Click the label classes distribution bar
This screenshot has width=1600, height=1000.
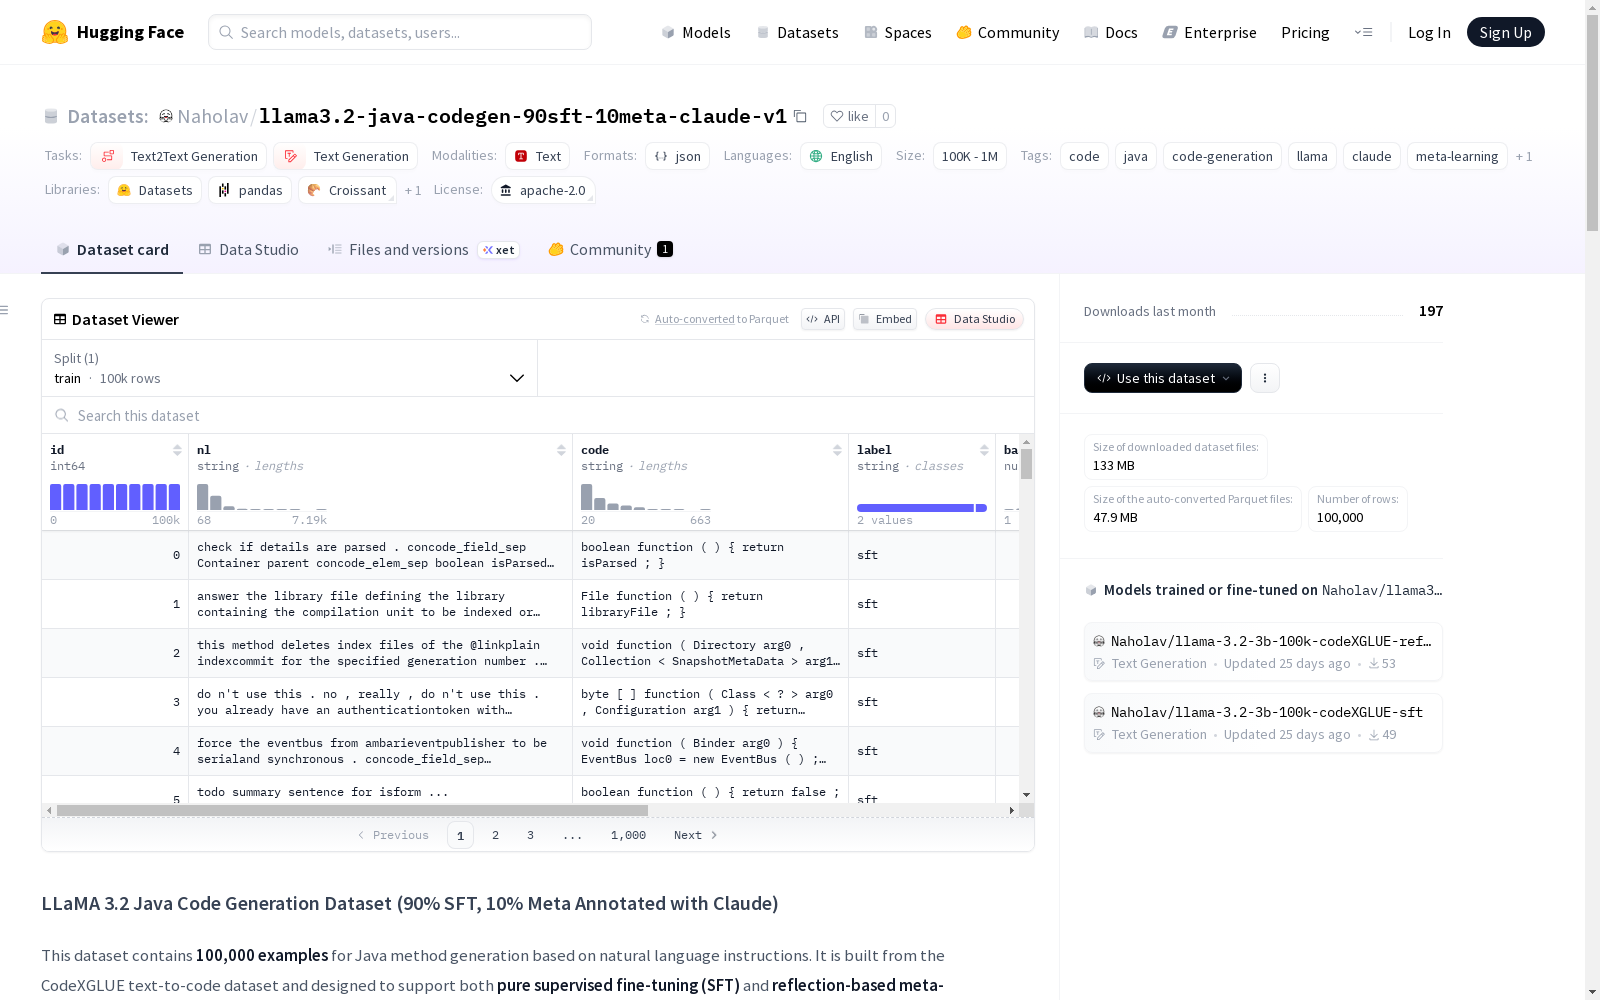tap(922, 508)
